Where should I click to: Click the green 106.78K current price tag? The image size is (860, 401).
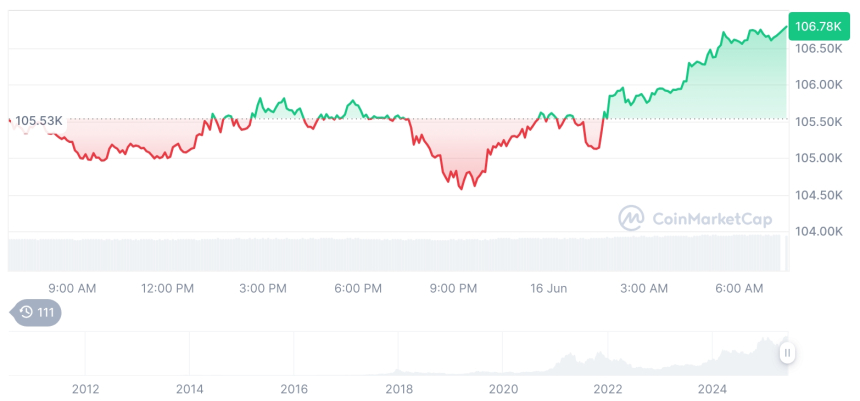coord(817,26)
